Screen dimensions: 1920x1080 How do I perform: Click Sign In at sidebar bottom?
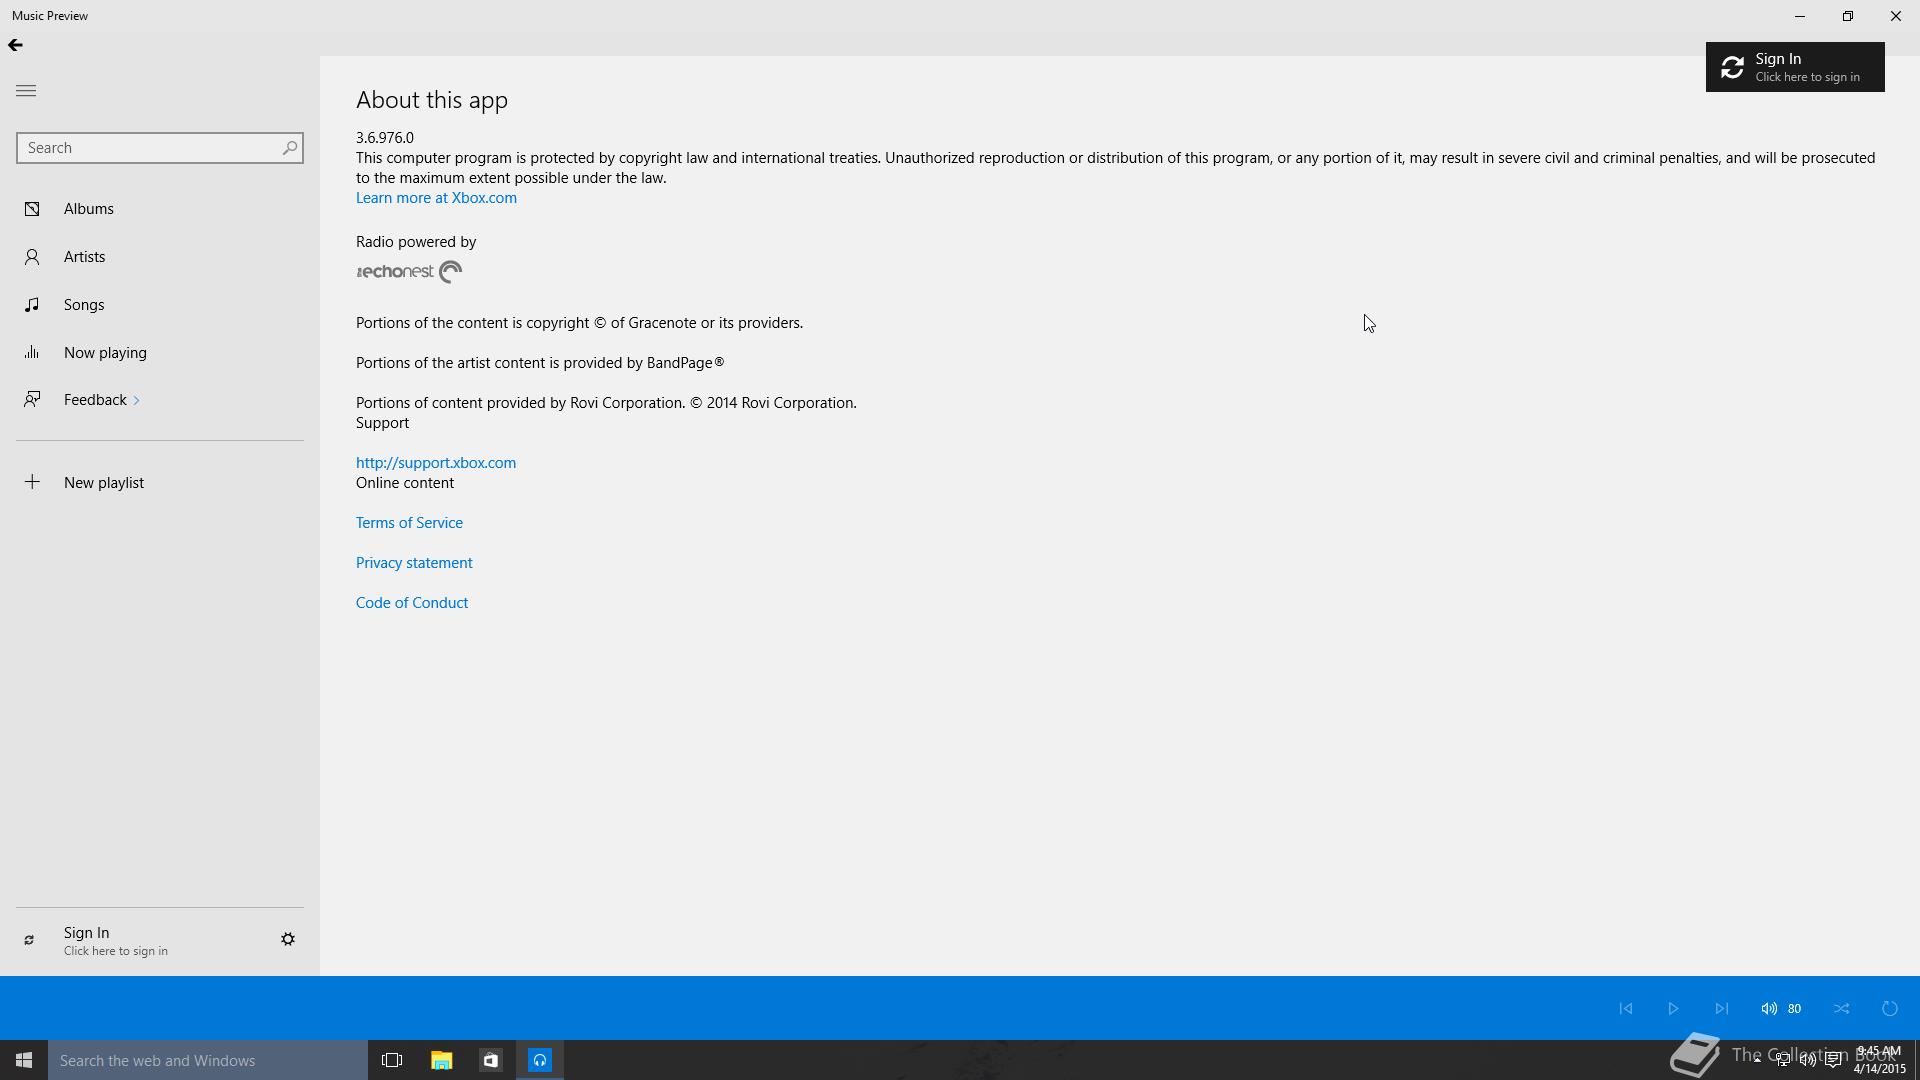(115, 940)
